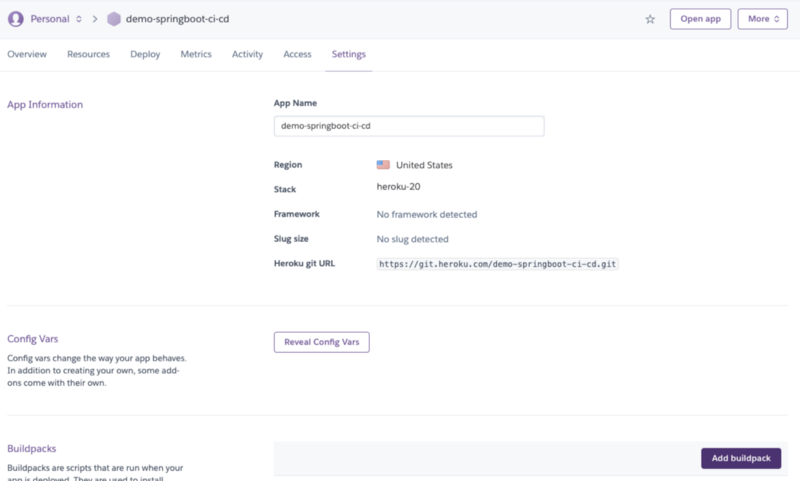Click Reveal Config Vars button

pos(322,342)
